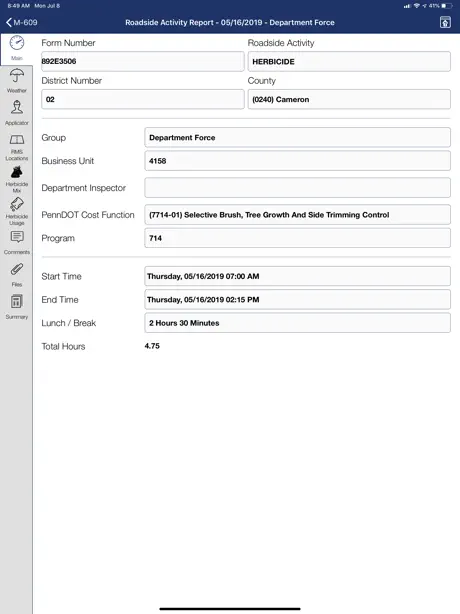Select the Form Number field 892E3506

coord(143,61)
